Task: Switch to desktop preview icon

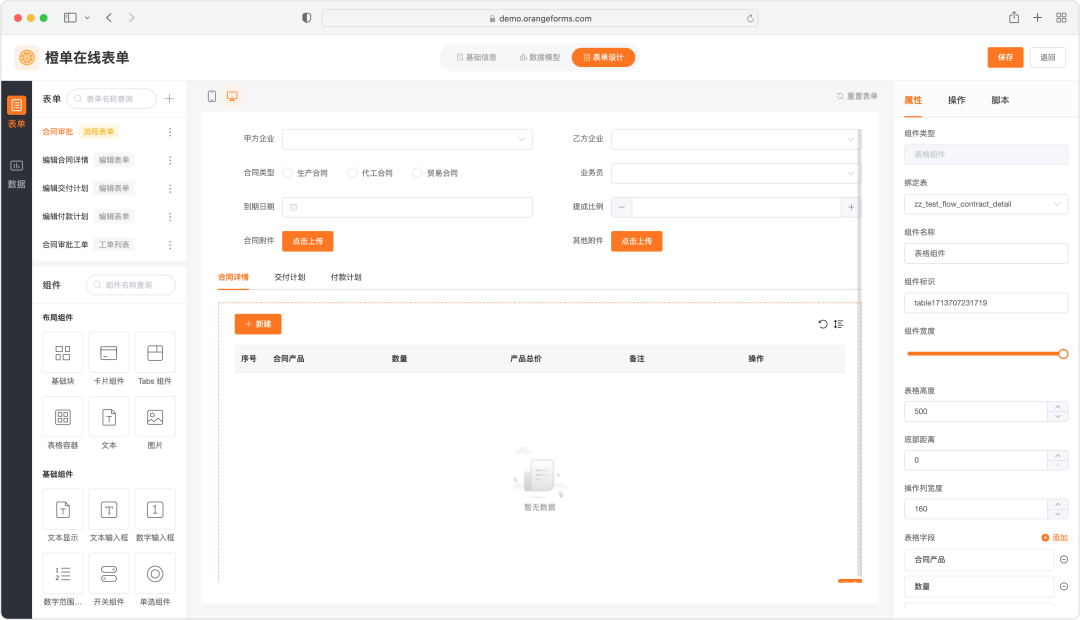Action: pyautogui.click(x=233, y=96)
